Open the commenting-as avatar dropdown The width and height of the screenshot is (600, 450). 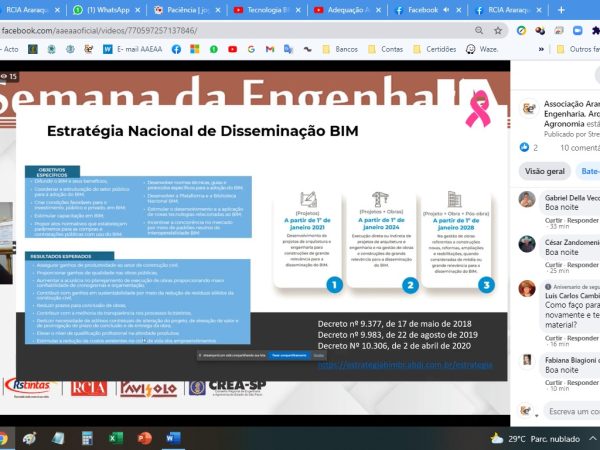pos(528,411)
